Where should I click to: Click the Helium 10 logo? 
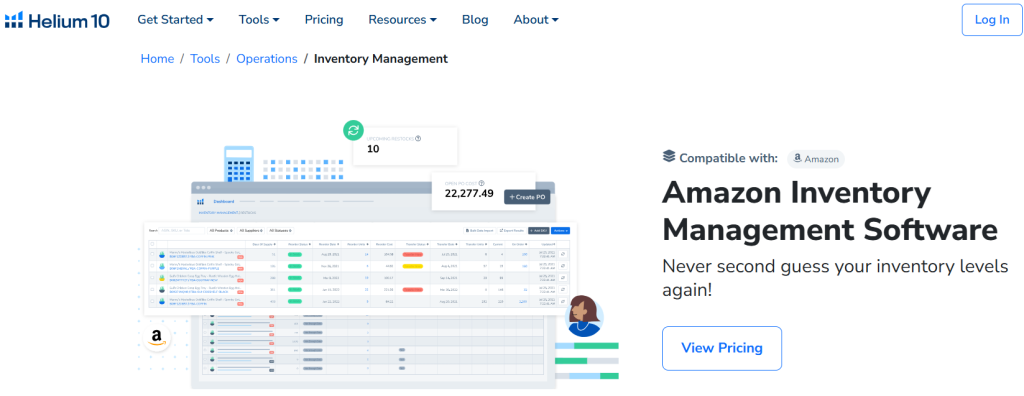point(57,20)
